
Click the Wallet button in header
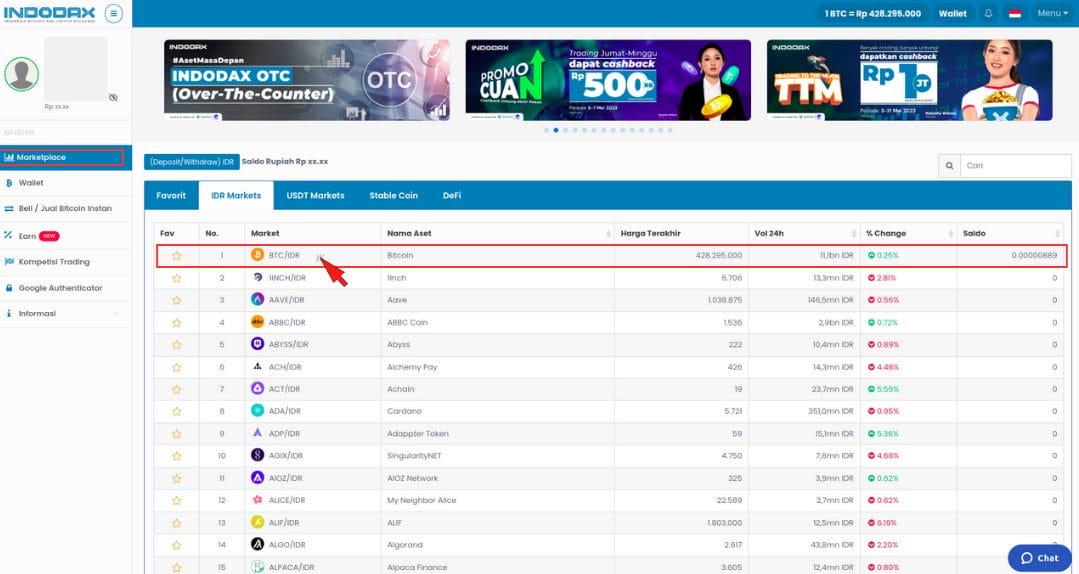coord(952,13)
